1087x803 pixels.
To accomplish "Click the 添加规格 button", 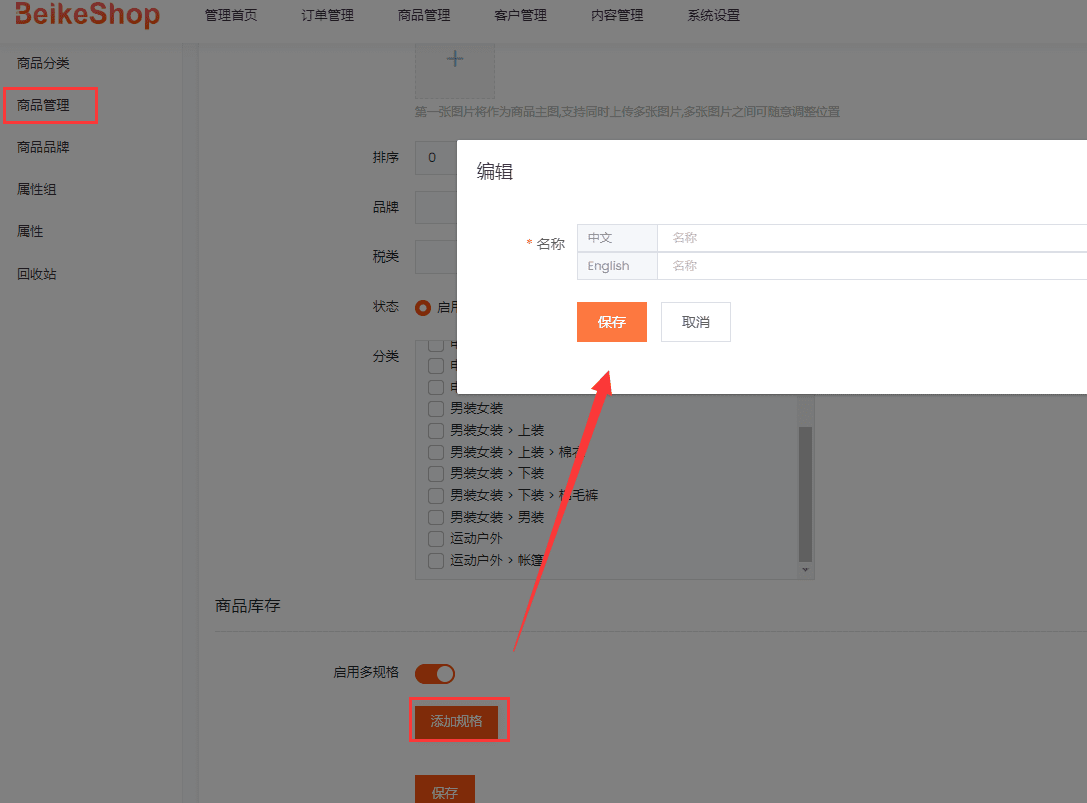I will tap(456, 721).
